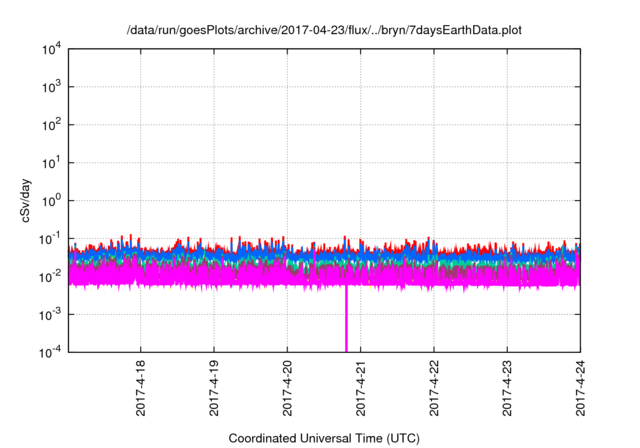
Task: Click the plot title file path
Action: point(324,30)
